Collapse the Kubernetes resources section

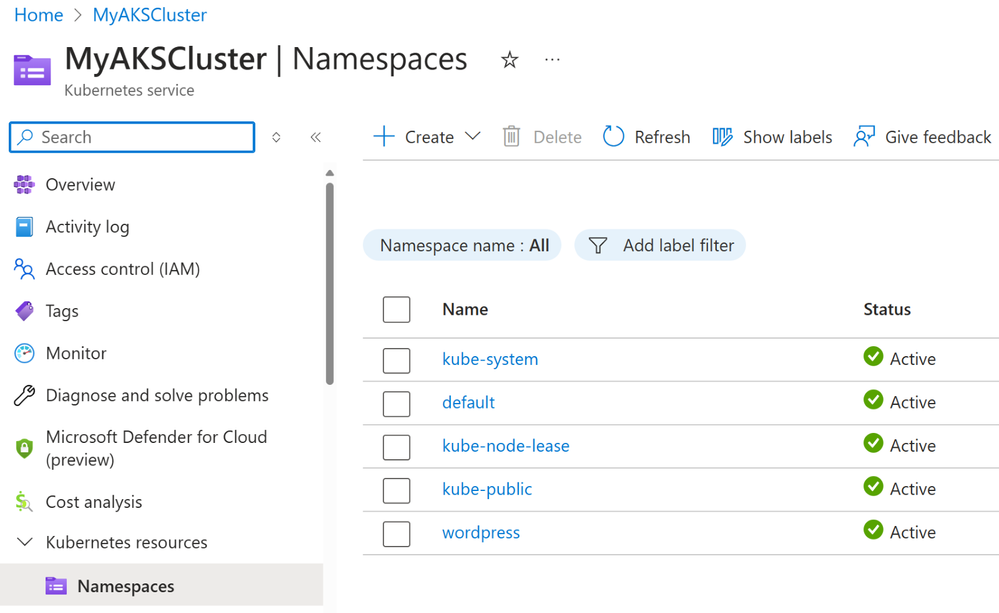point(24,542)
